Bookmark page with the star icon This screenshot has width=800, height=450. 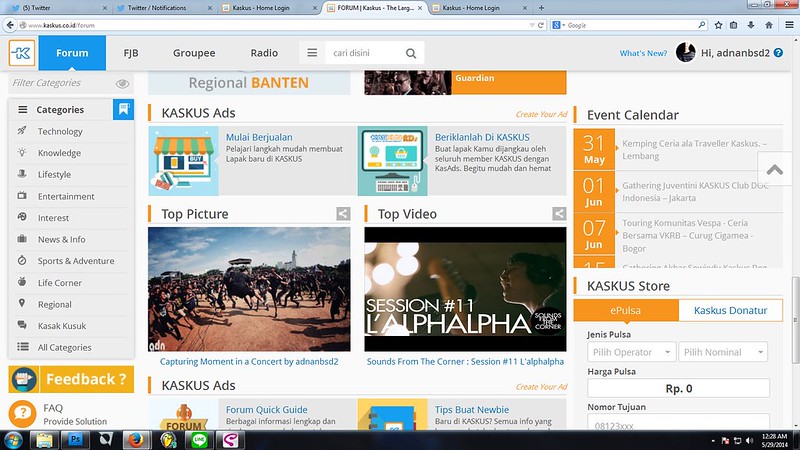click(718, 25)
